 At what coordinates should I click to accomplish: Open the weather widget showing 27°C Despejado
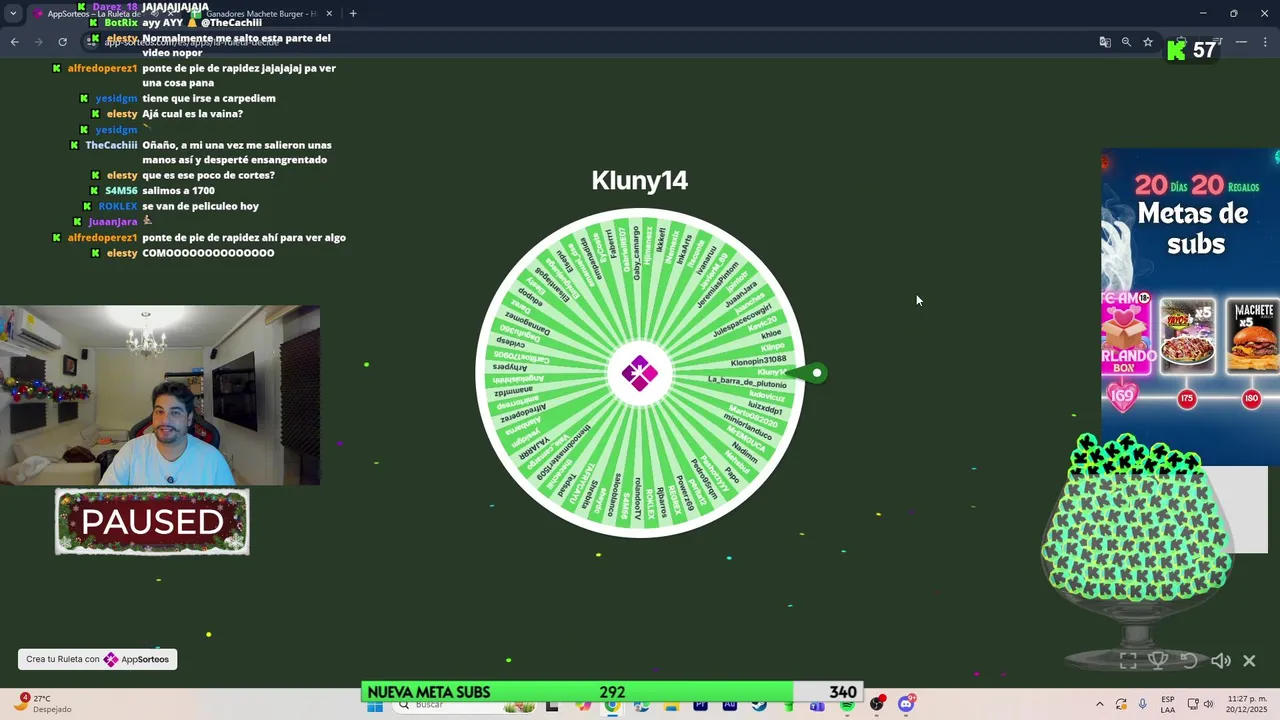42,704
